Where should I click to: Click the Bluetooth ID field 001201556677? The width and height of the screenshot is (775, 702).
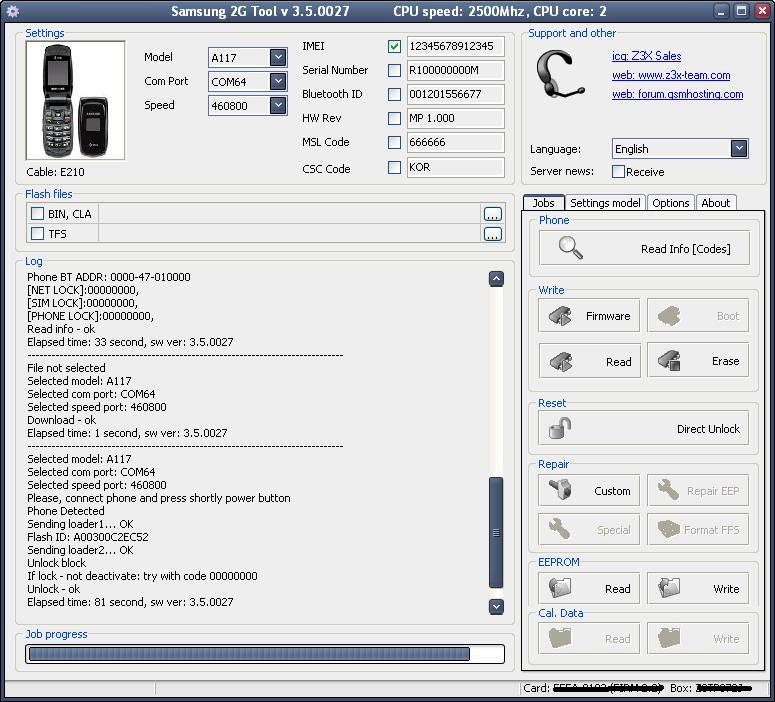[455, 94]
